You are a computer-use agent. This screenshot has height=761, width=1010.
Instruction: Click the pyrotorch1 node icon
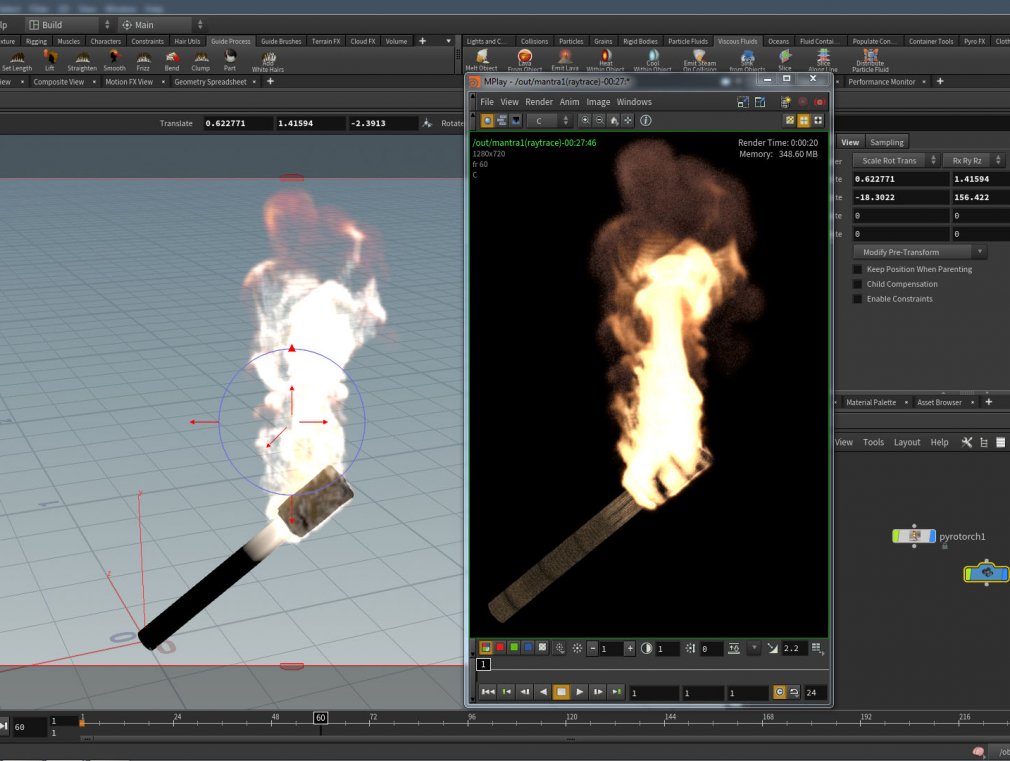pyautogui.click(x=914, y=535)
